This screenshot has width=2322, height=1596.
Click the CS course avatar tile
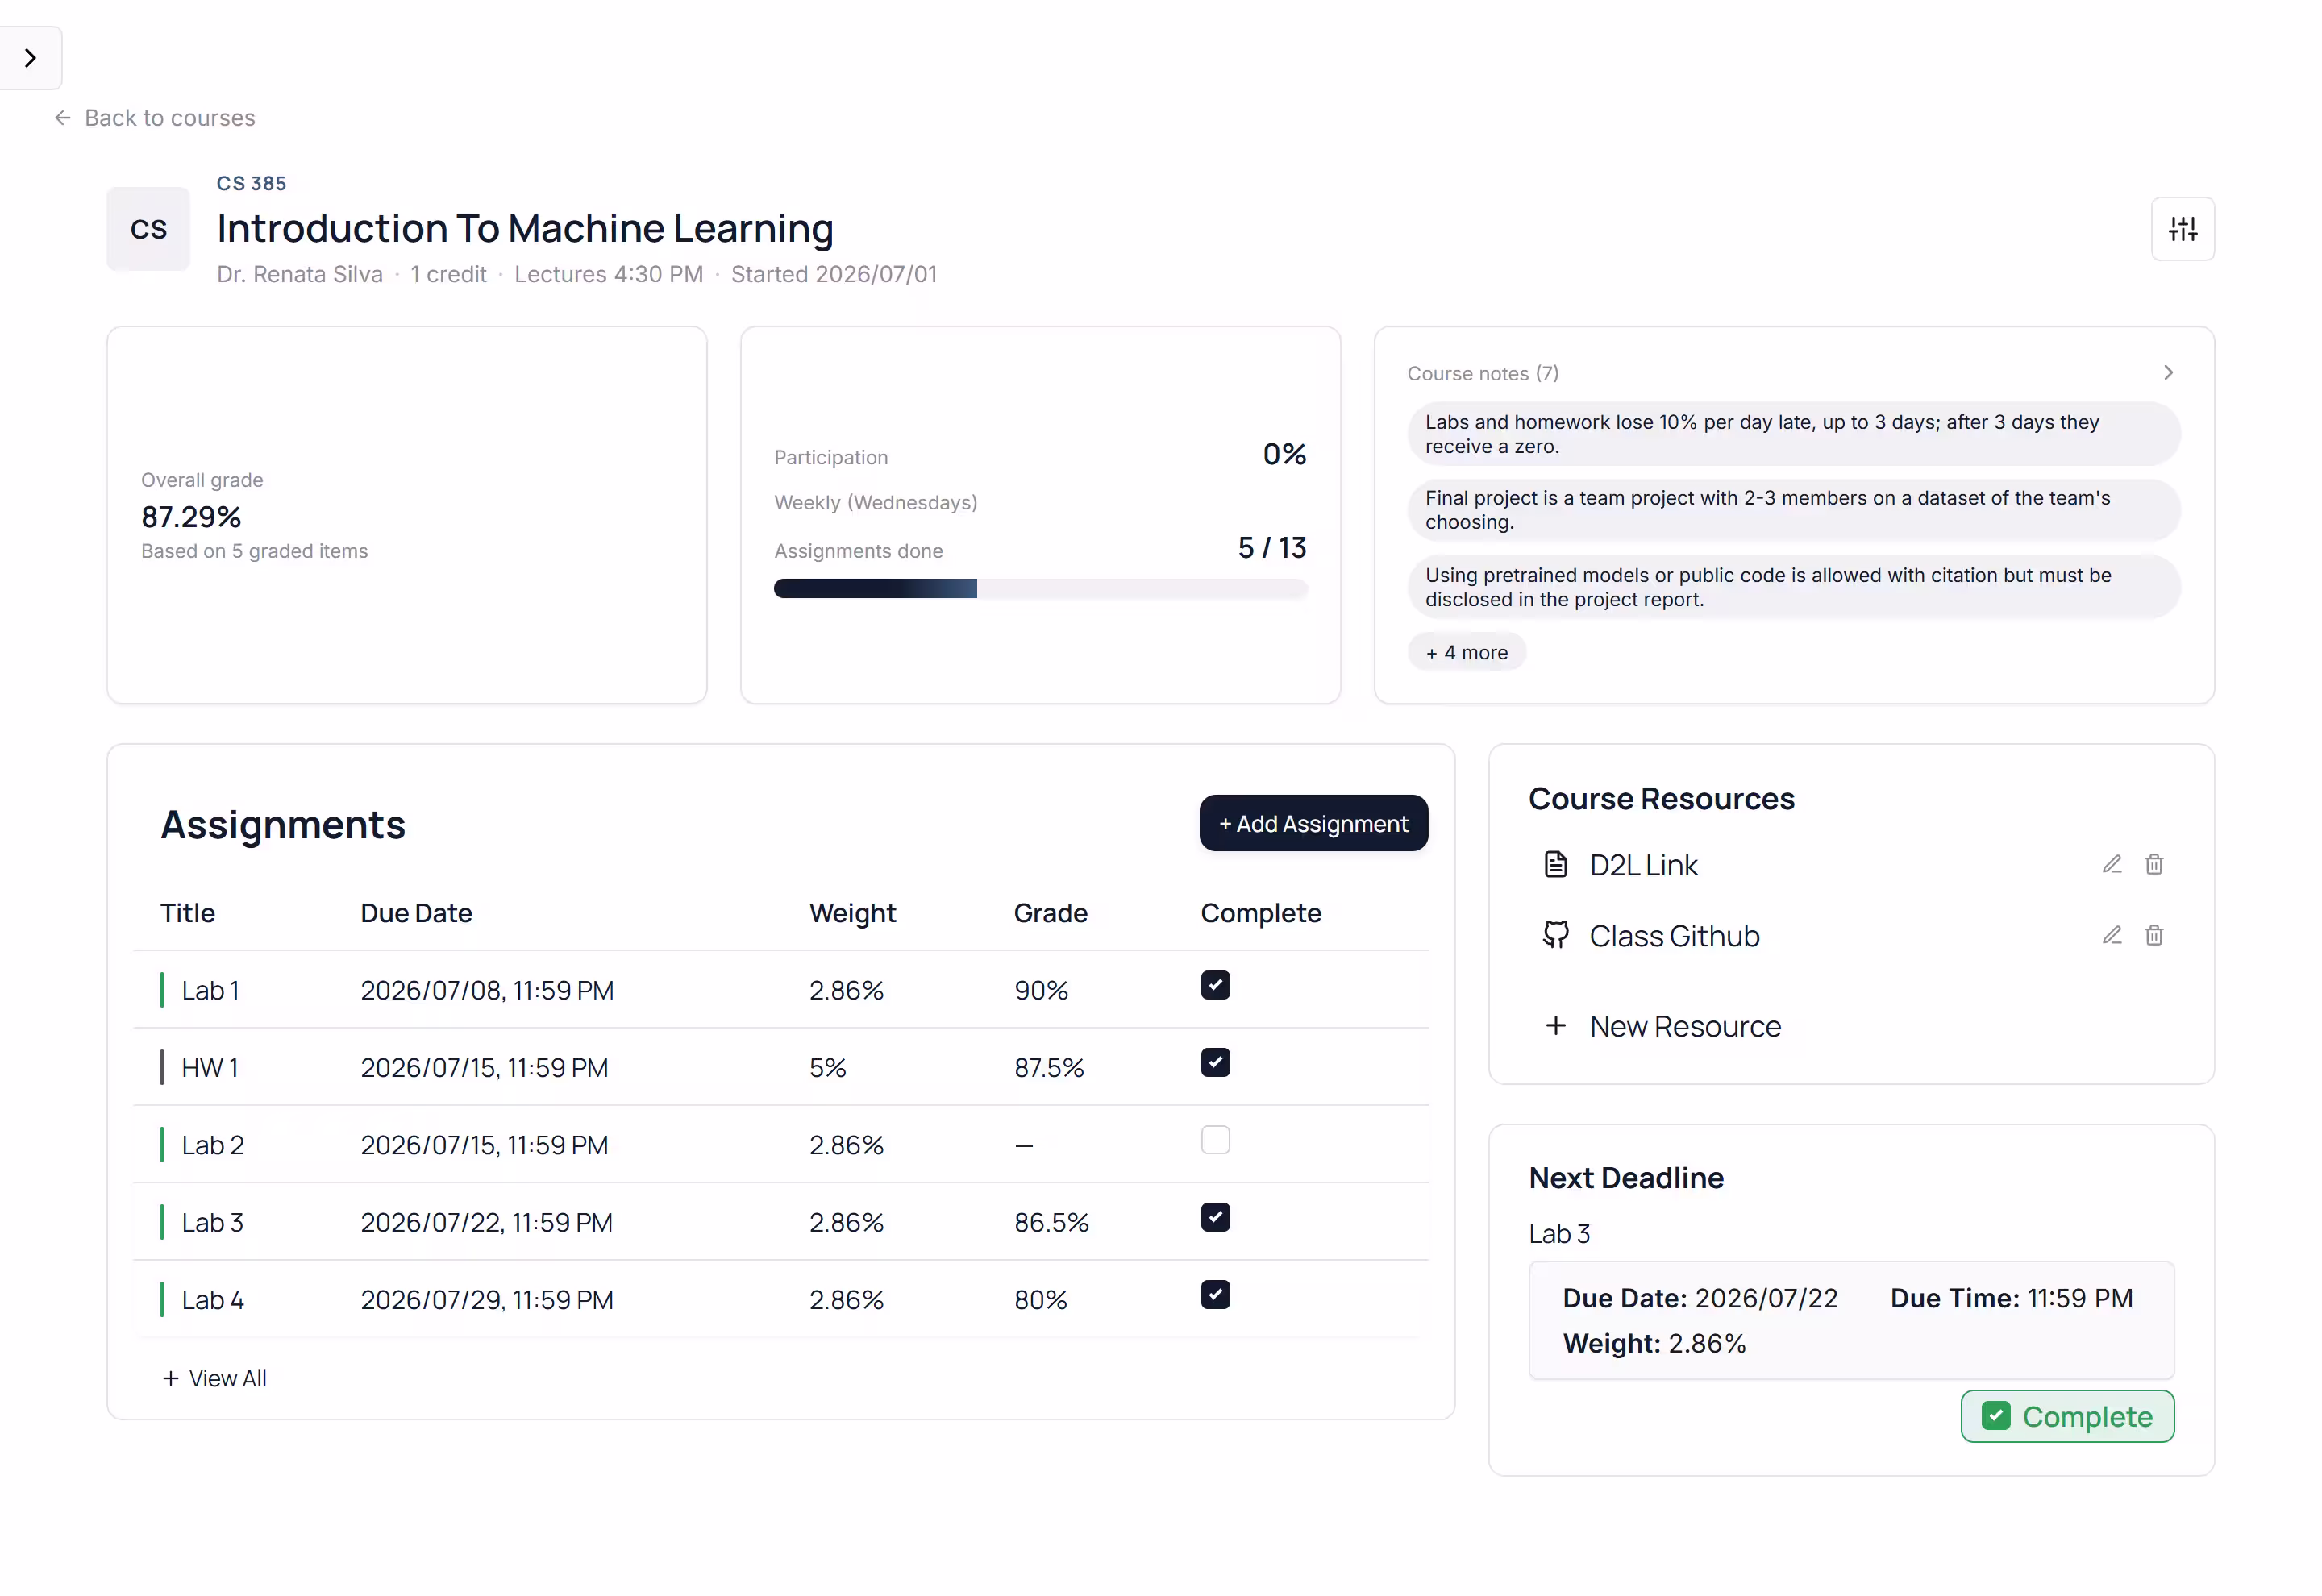148,229
